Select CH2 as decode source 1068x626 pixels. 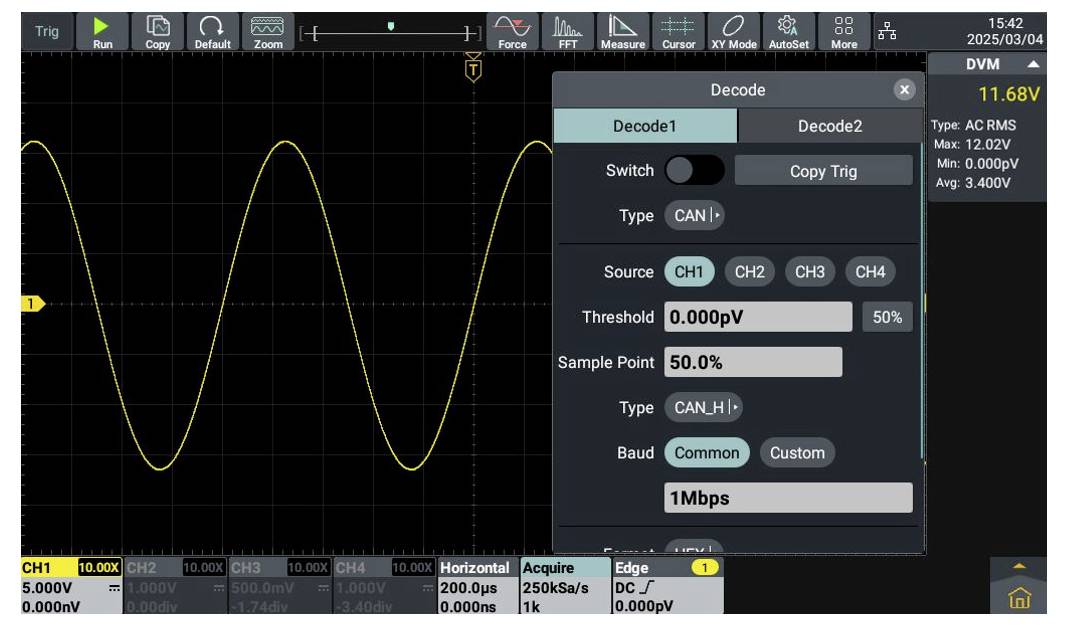pyautogui.click(x=750, y=272)
